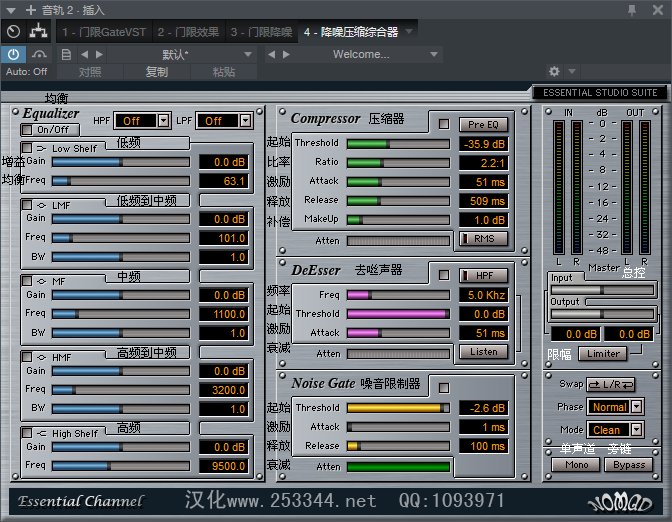Image resolution: width=672 pixels, height=522 pixels.
Task: Toggle the plugin power bypass icon
Action: (13, 54)
